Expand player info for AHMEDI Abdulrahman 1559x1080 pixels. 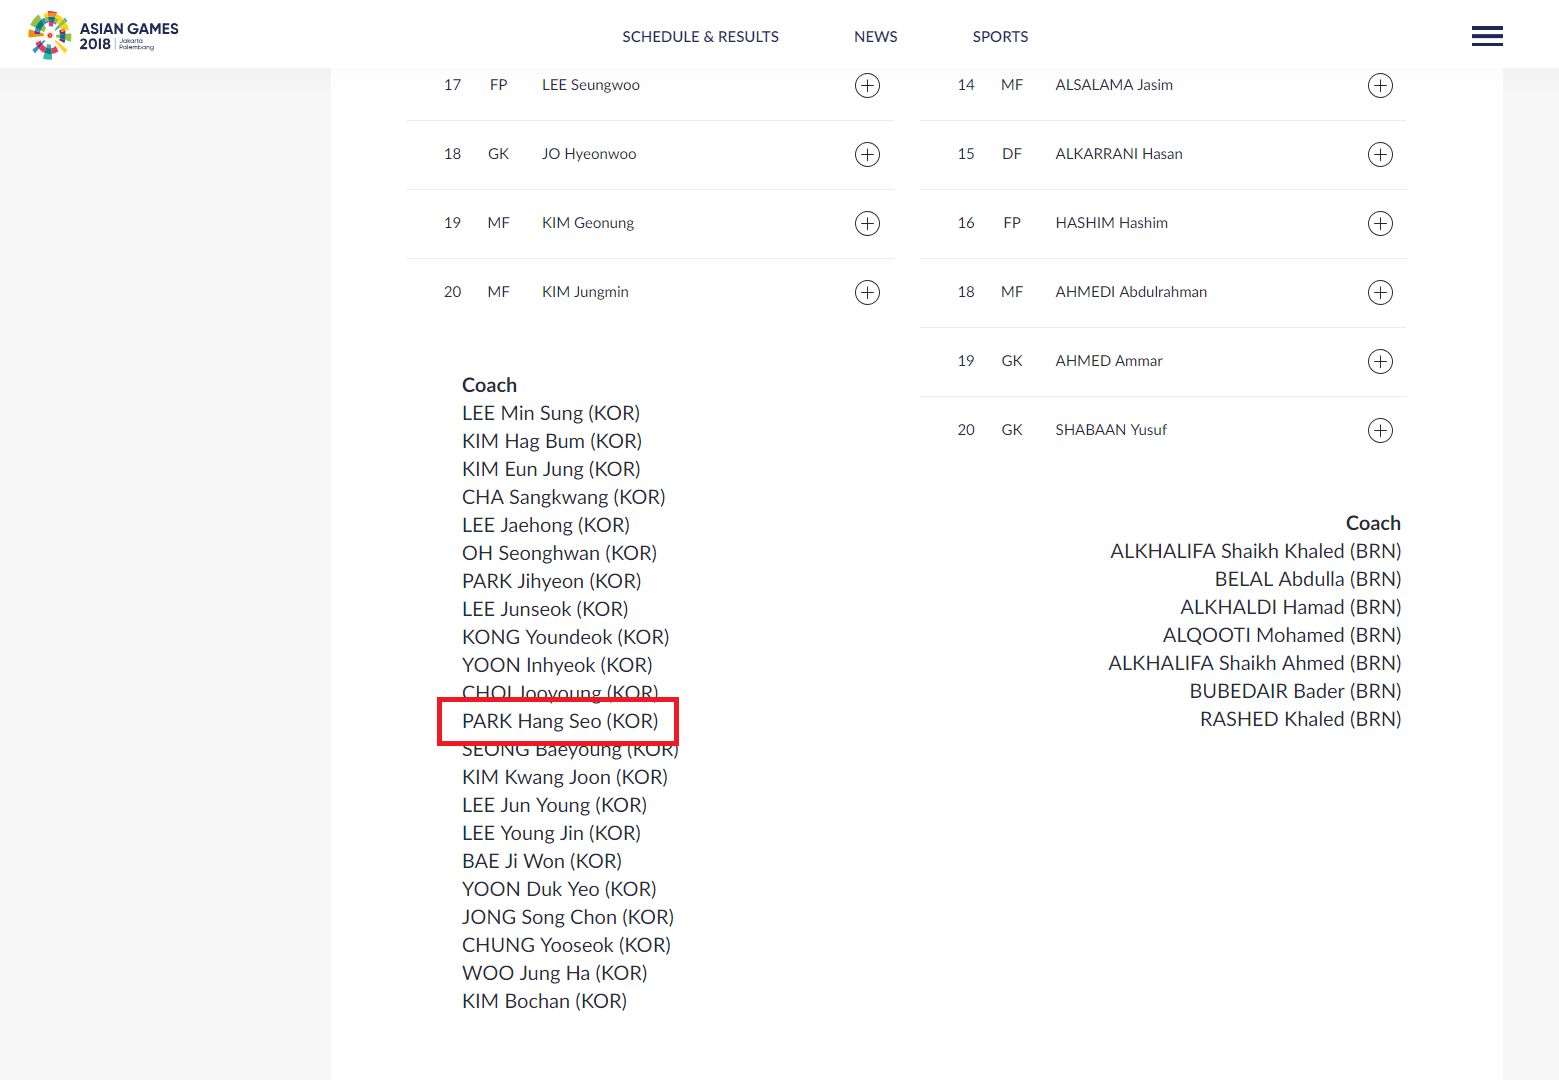tap(1380, 292)
